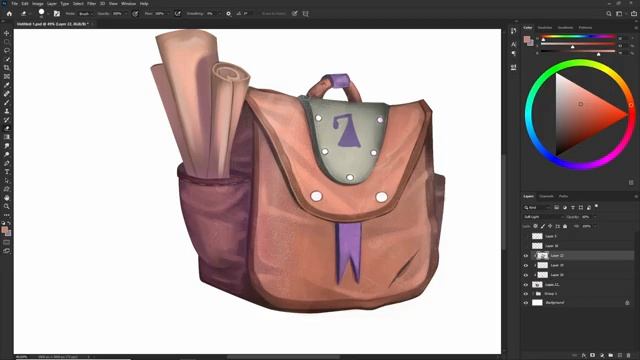
Task: Select the Horizontal Type tool
Action: (7, 172)
